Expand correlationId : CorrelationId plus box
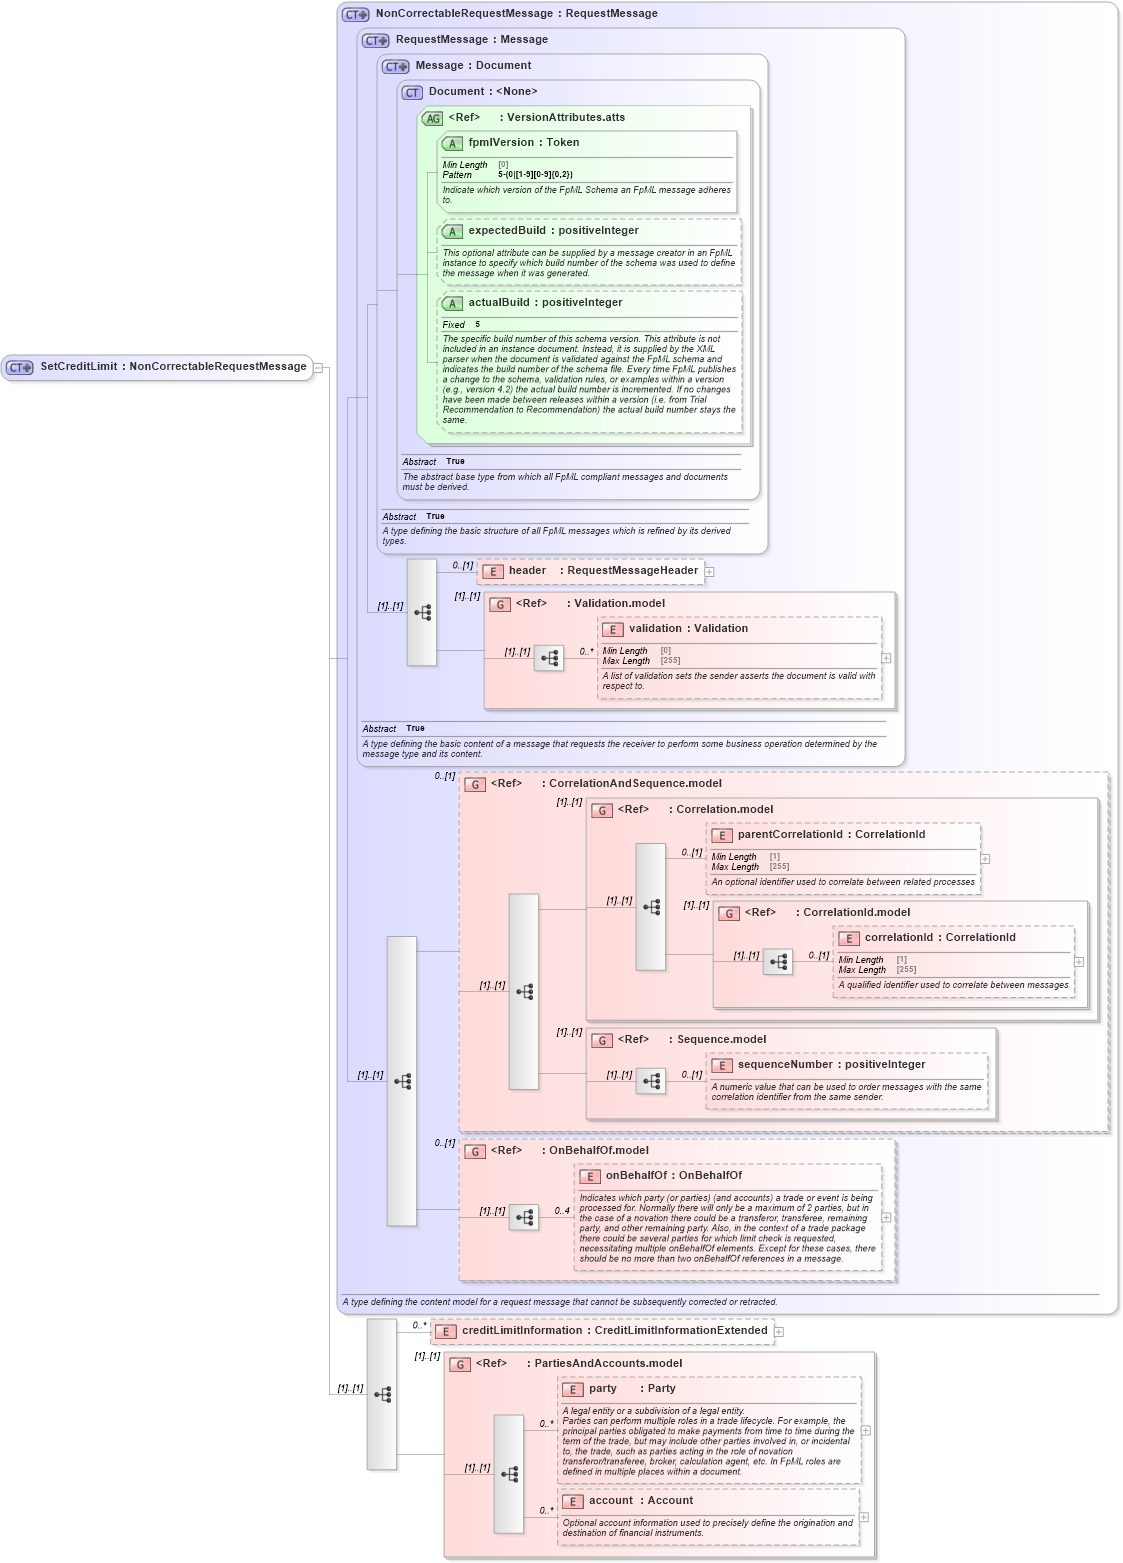Screen dimensions: 1123x1563 pos(1079,961)
